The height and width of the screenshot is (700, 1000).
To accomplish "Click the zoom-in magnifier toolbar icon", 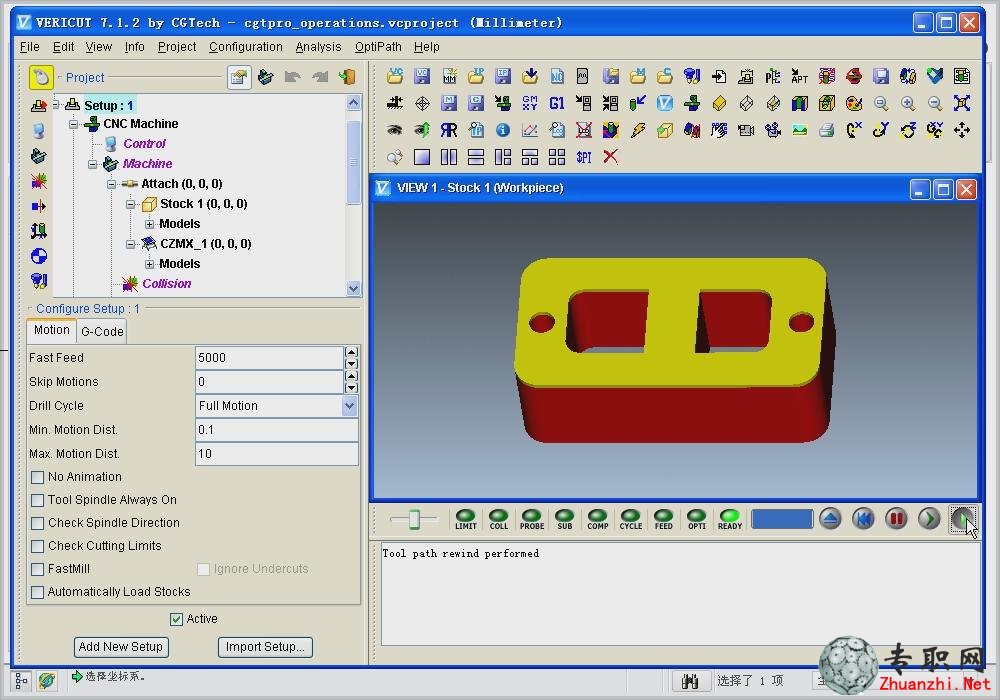I will (908, 103).
